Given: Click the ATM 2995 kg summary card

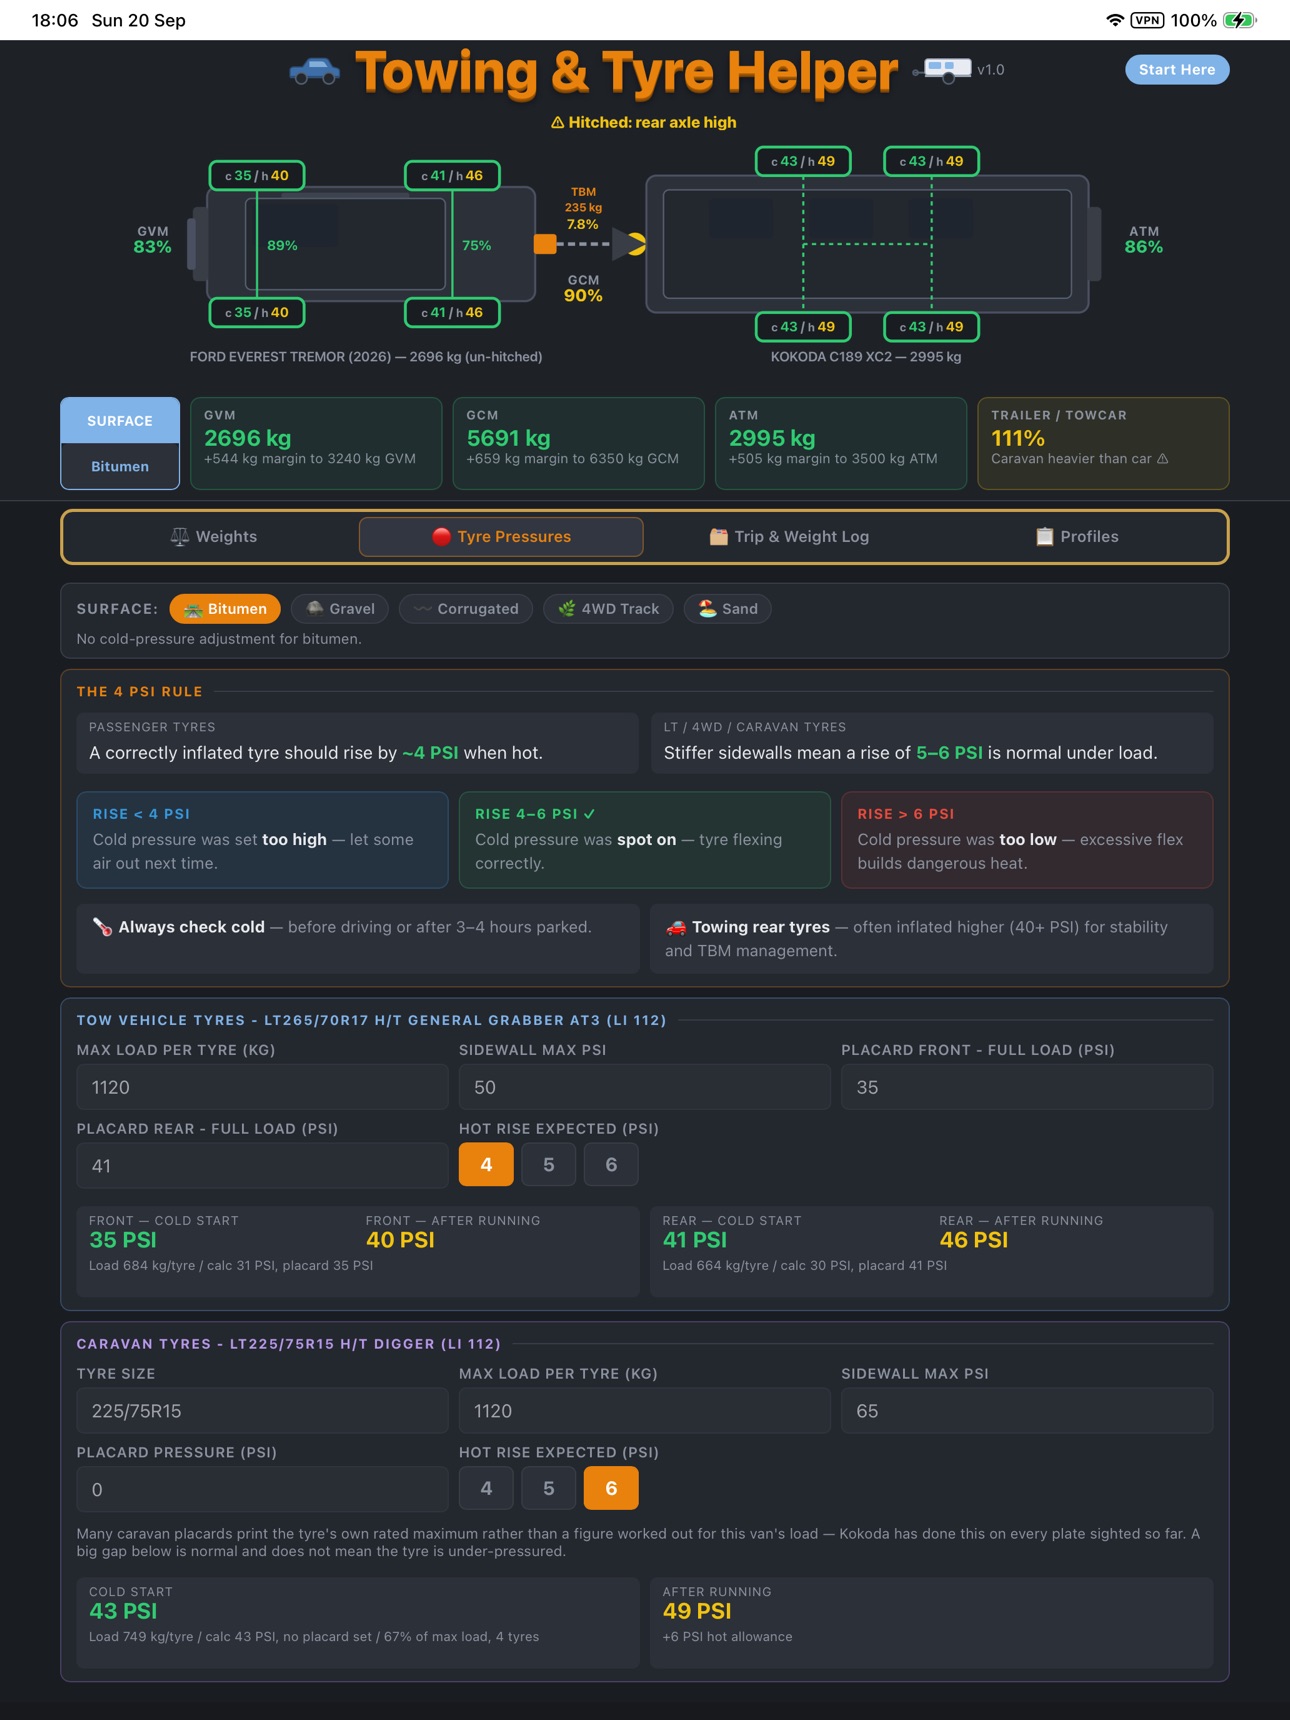Looking at the screenshot, I should click(x=841, y=444).
